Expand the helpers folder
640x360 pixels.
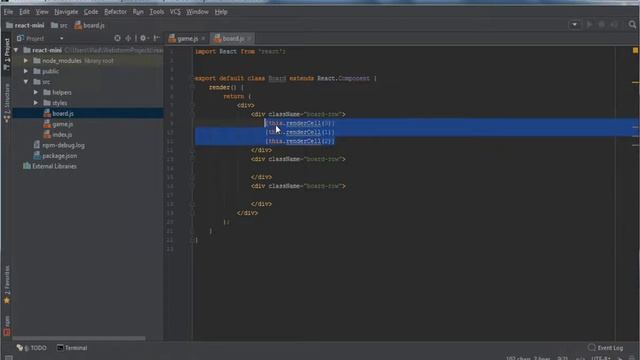click(x=36, y=92)
